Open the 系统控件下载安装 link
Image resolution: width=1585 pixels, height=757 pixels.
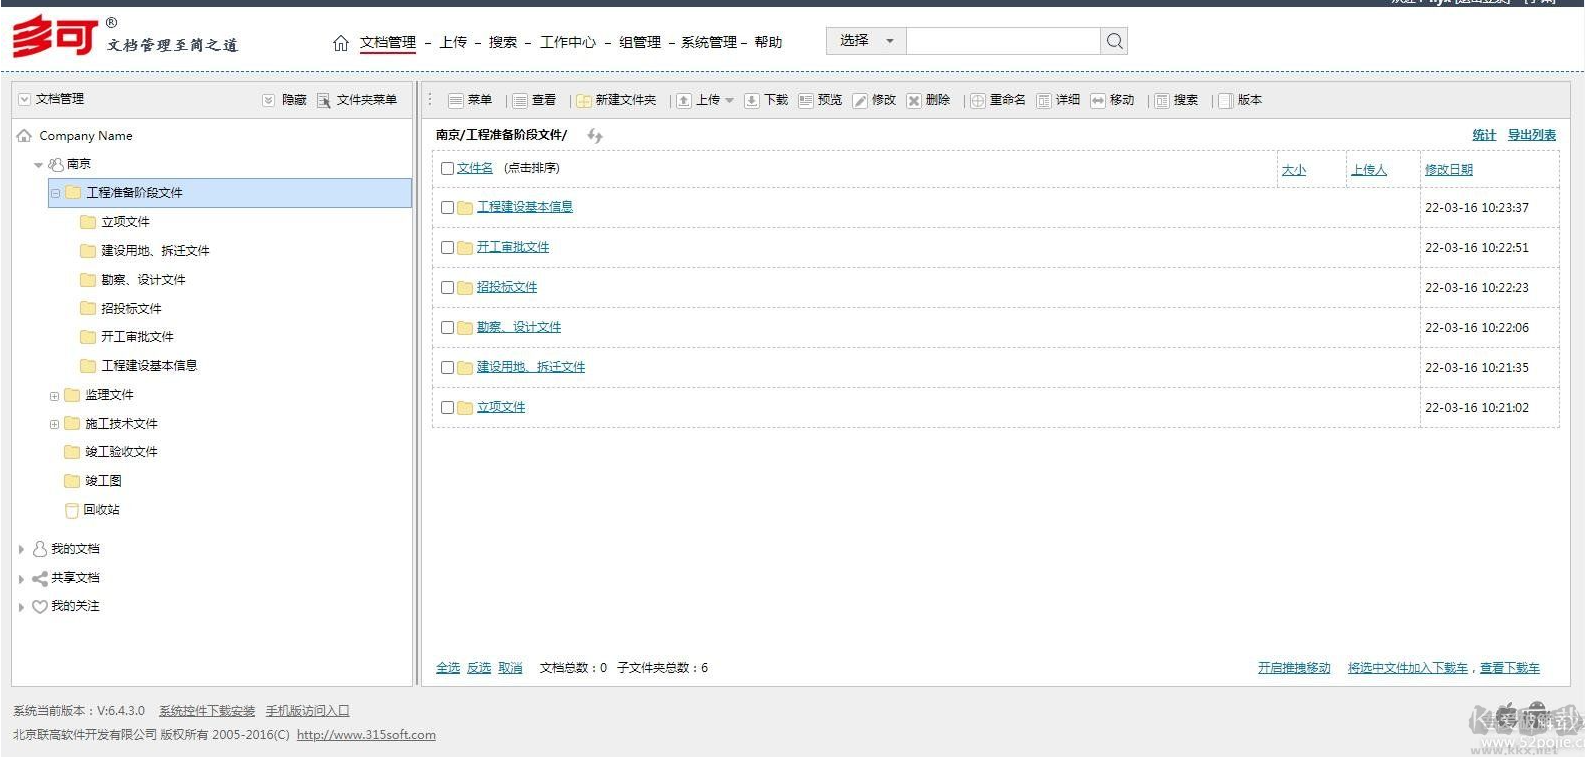pyautogui.click(x=207, y=711)
